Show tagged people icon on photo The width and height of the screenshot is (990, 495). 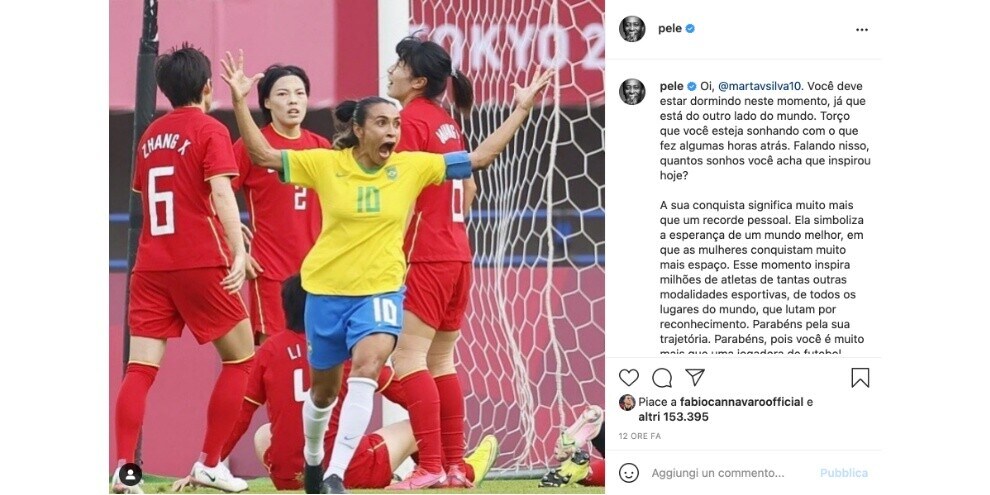[130, 474]
